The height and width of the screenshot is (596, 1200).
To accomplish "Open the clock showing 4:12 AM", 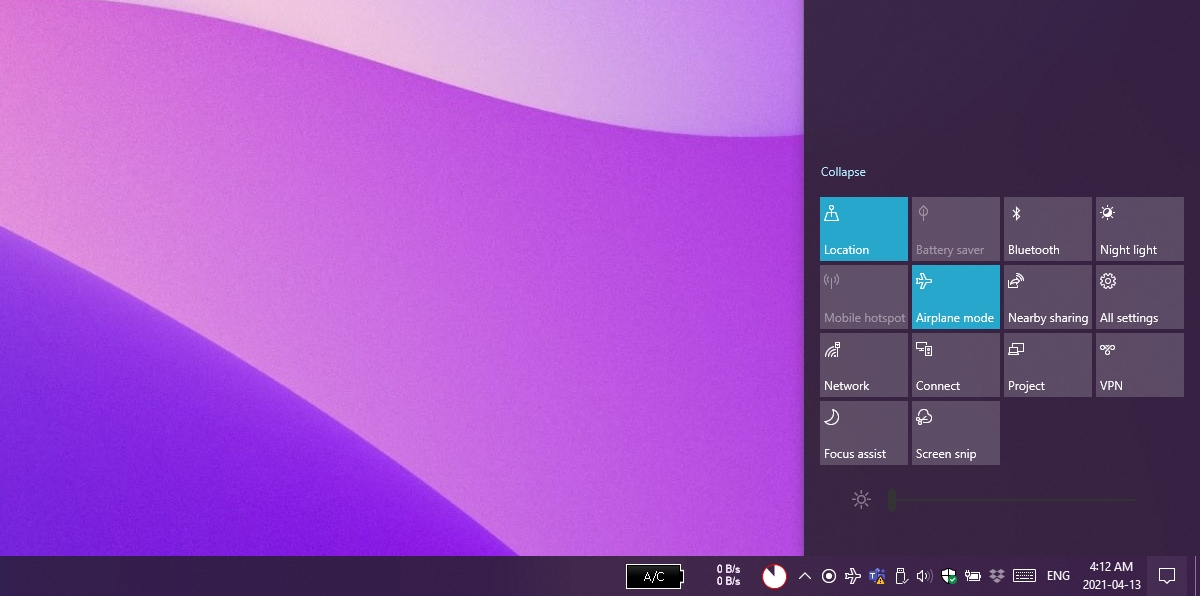I will tap(1111, 575).
